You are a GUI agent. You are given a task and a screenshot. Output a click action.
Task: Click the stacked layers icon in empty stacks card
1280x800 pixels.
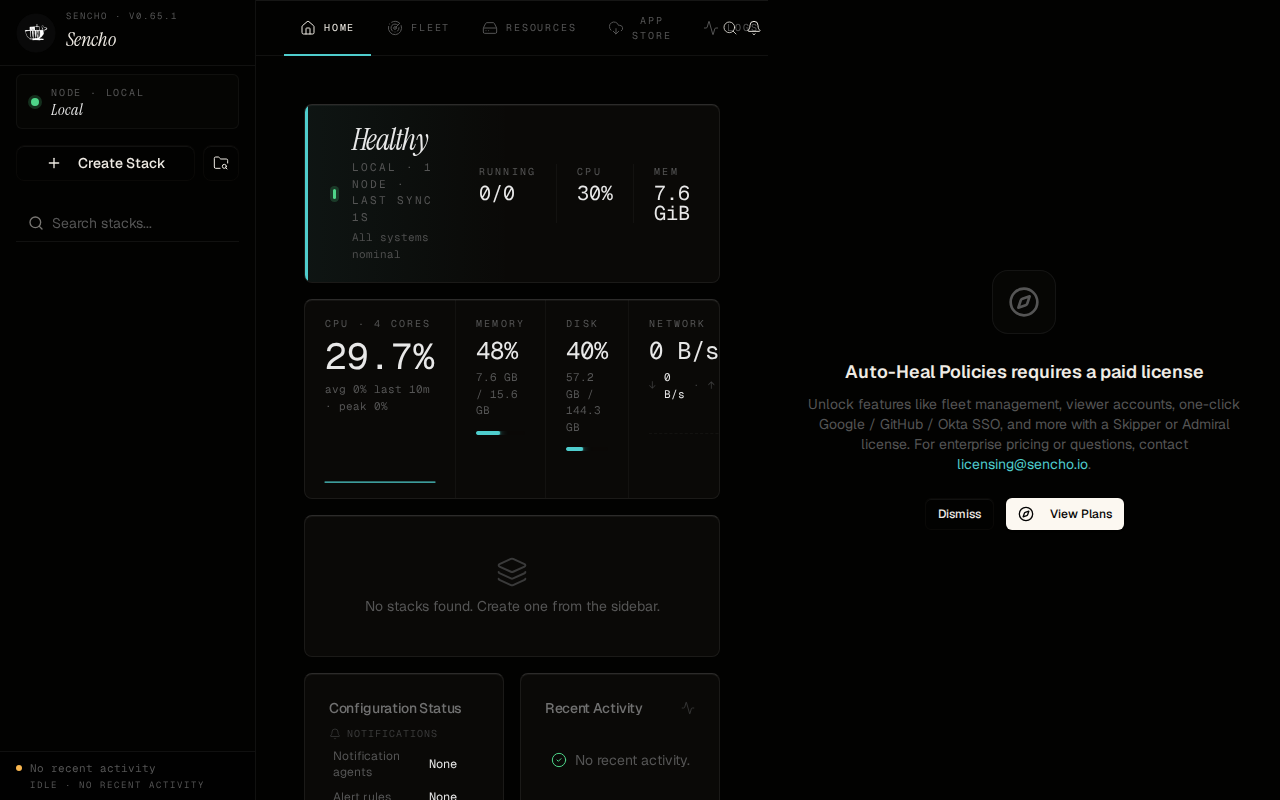tap(512, 572)
